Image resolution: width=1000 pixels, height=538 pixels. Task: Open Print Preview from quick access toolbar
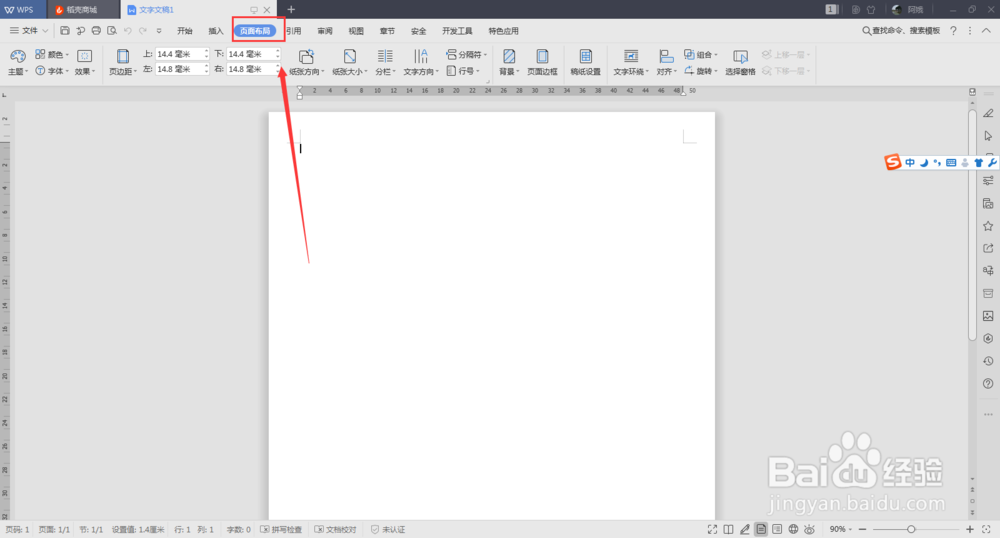click(112, 31)
